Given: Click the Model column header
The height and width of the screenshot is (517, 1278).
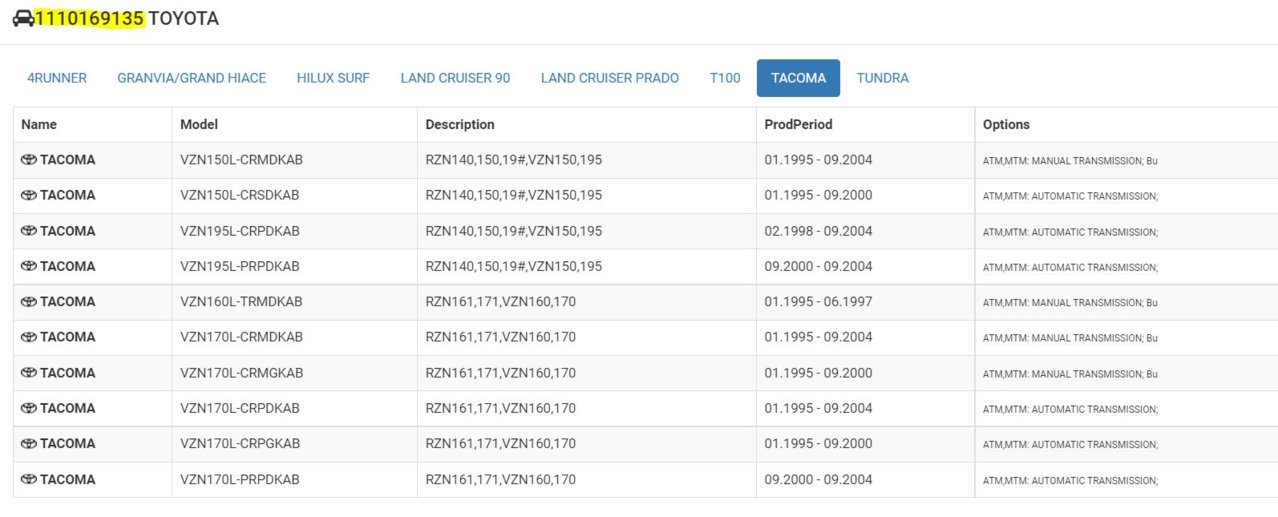Looking at the screenshot, I should (x=199, y=125).
